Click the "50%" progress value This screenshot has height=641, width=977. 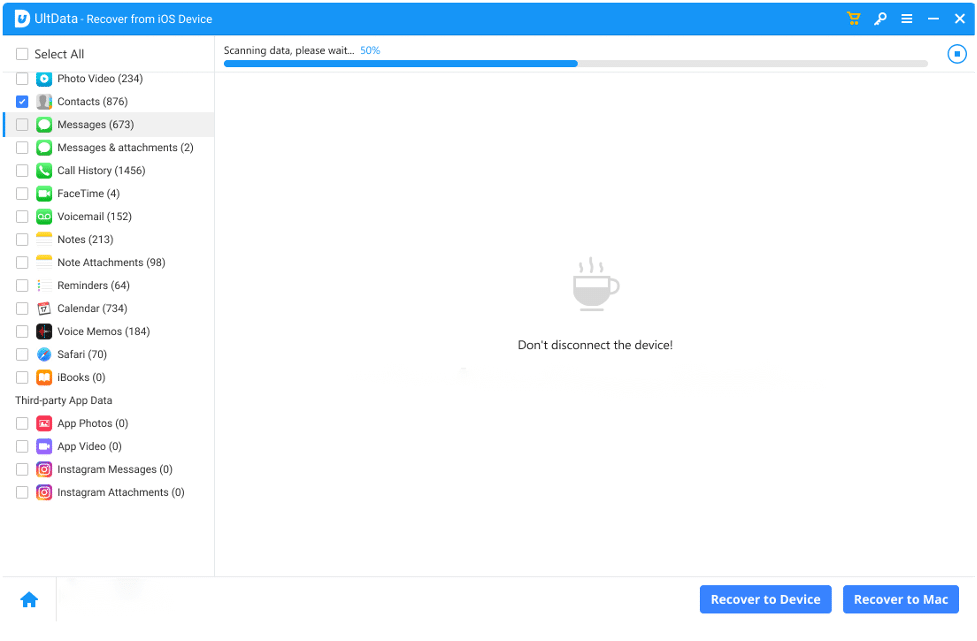(370, 50)
